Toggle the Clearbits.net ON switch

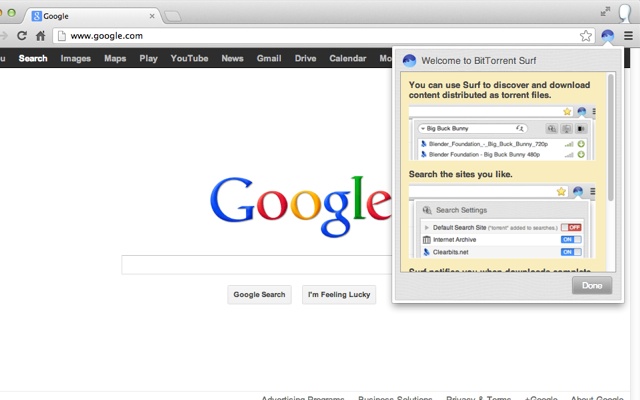pyautogui.click(x=571, y=252)
